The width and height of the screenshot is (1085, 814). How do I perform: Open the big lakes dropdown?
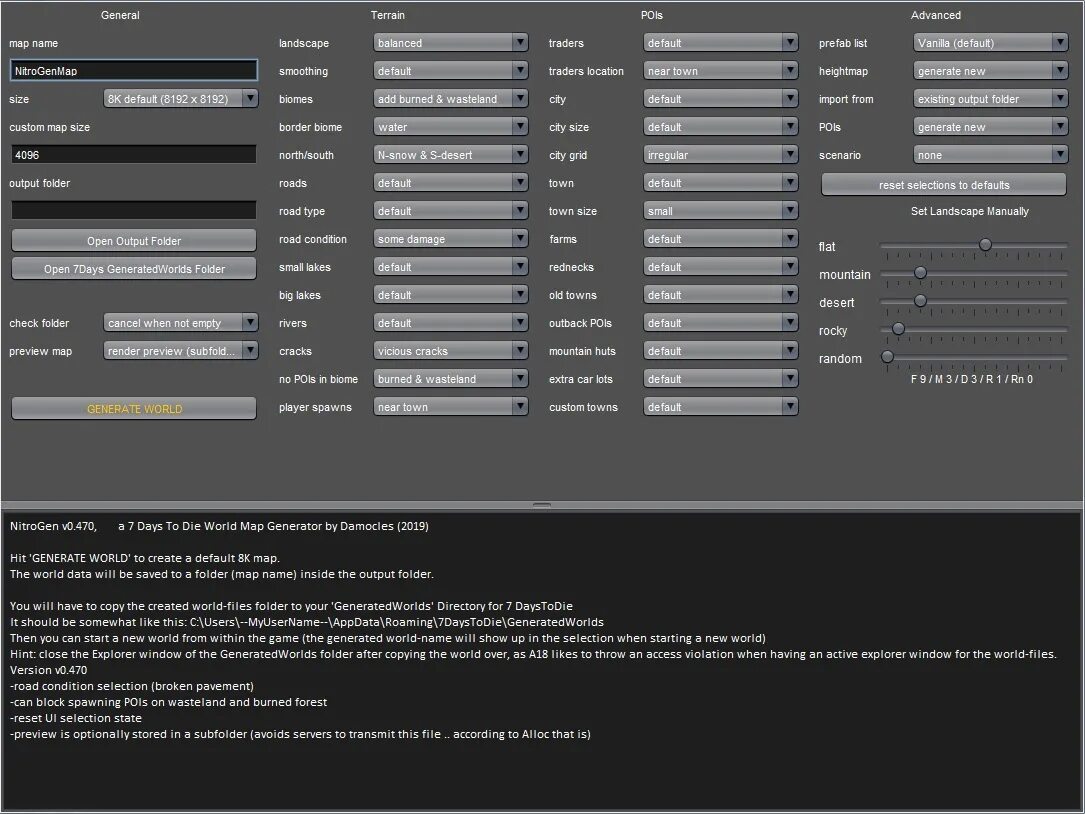point(450,295)
